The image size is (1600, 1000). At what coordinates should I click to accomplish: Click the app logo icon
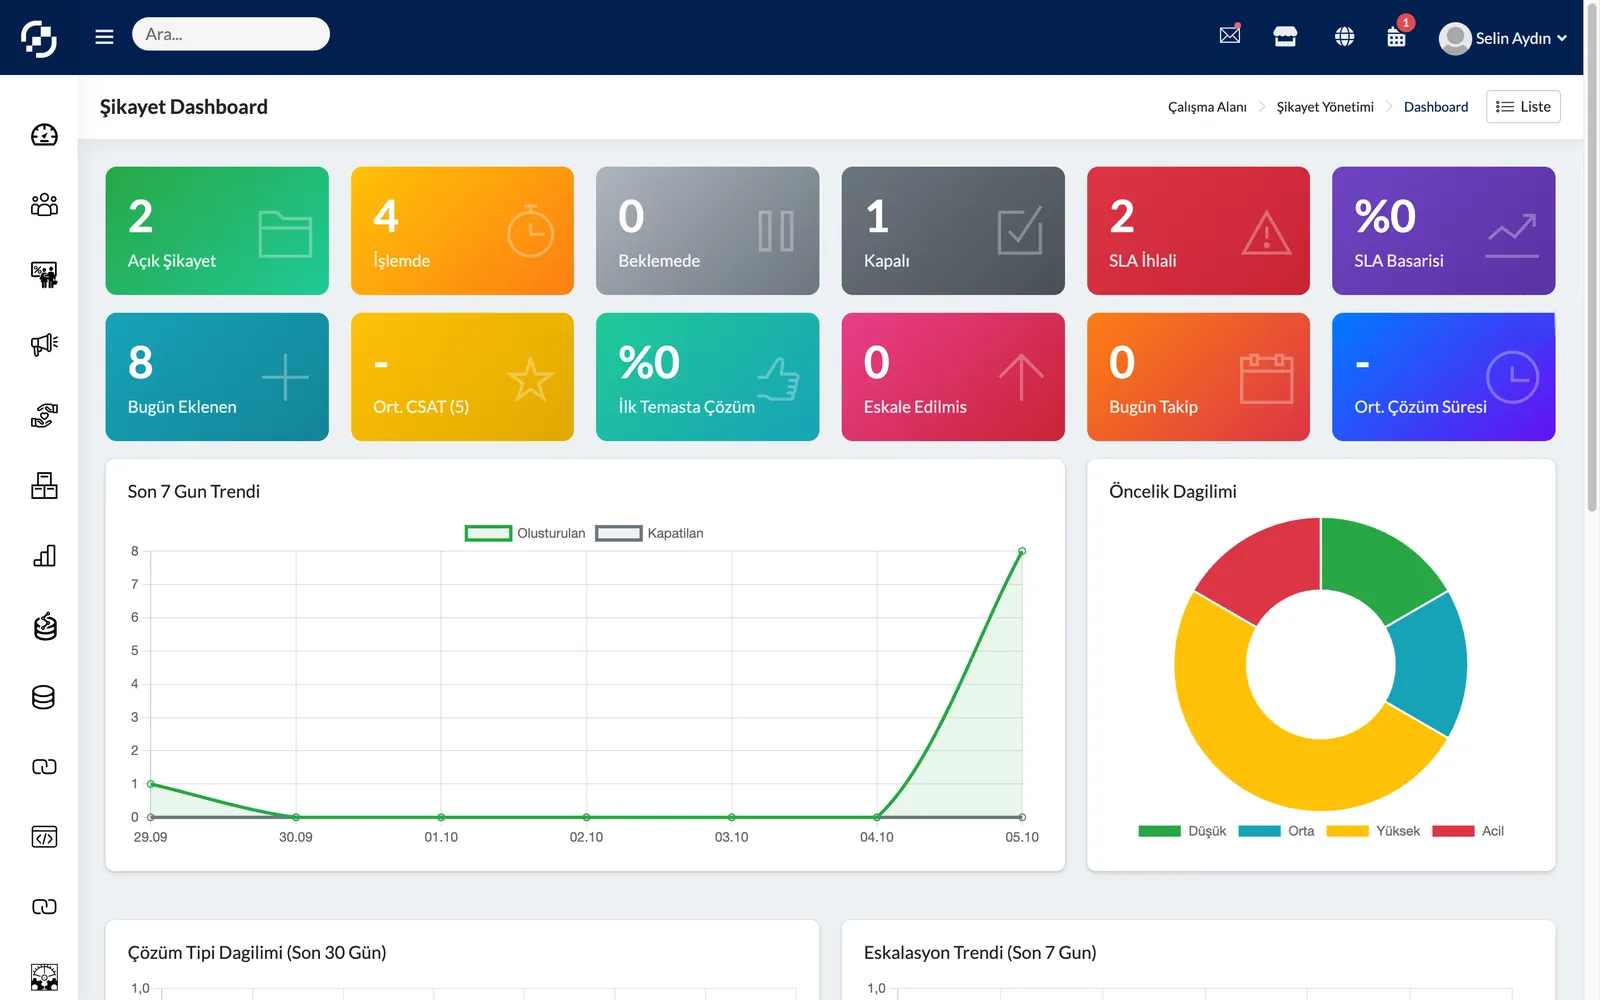point(39,38)
